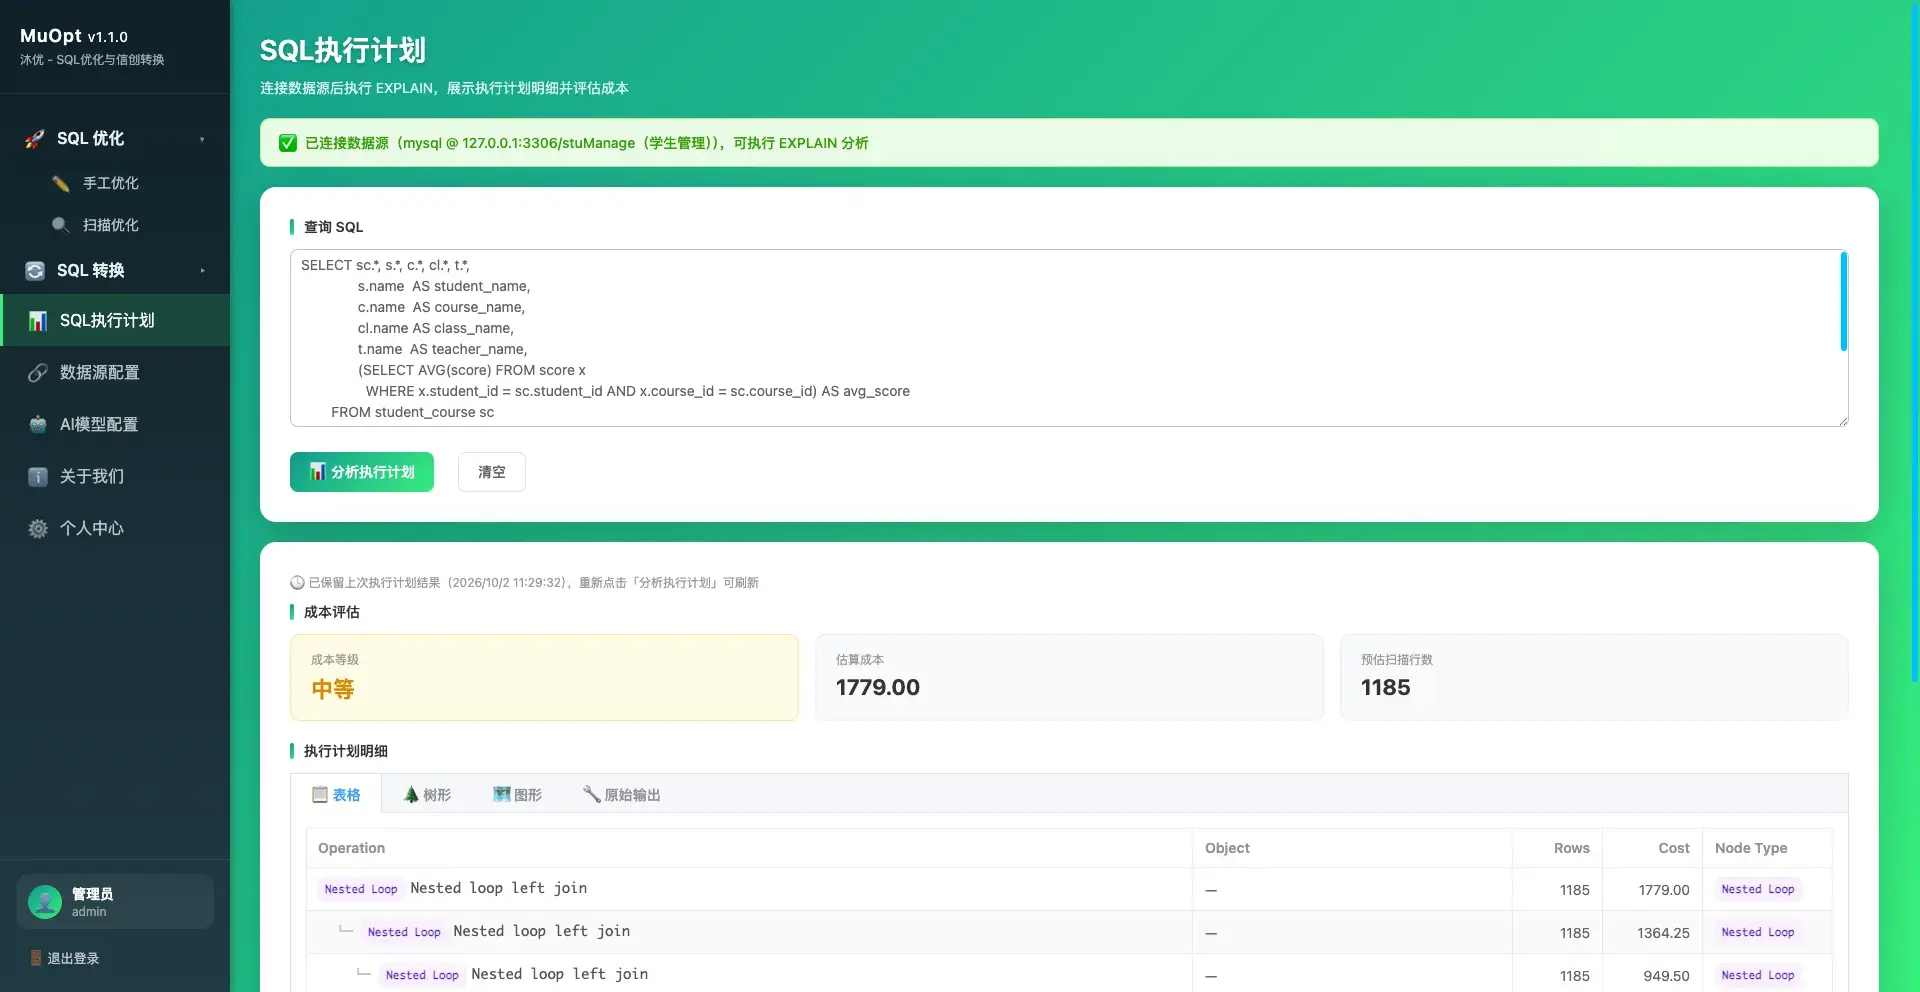Click the tree icon on 树形 tab
The height and width of the screenshot is (992, 1920).
pyautogui.click(x=411, y=795)
